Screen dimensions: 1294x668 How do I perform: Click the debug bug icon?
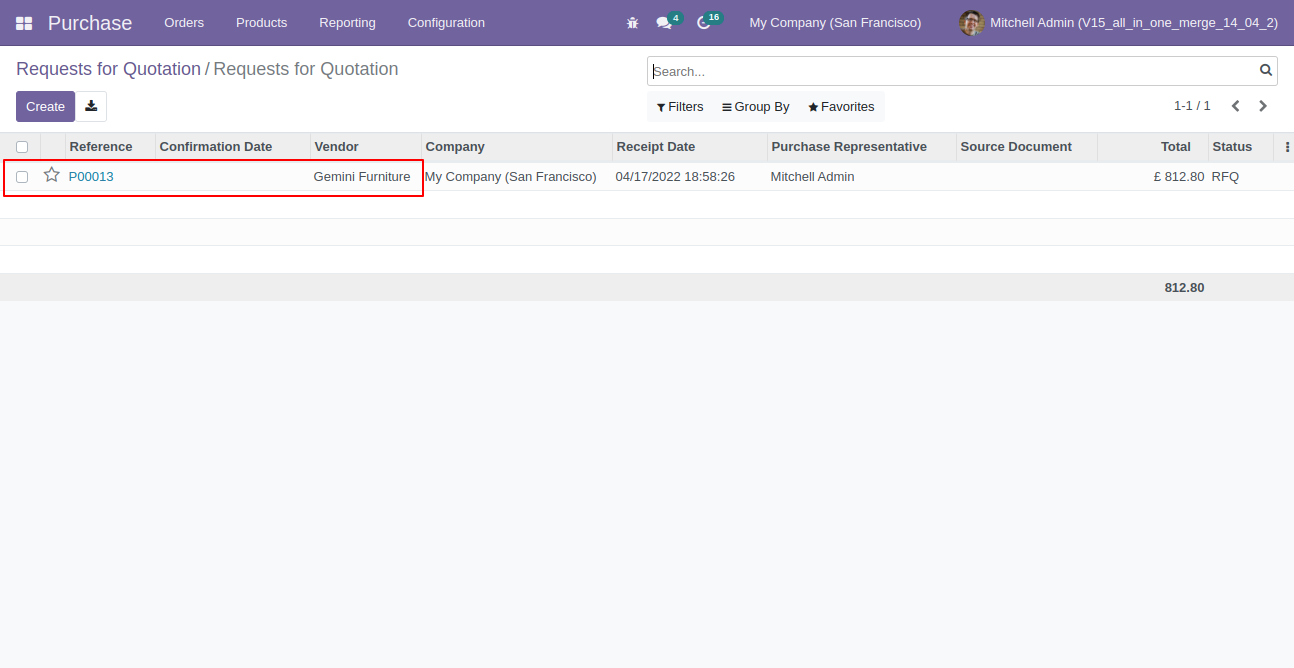click(x=632, y=23)
